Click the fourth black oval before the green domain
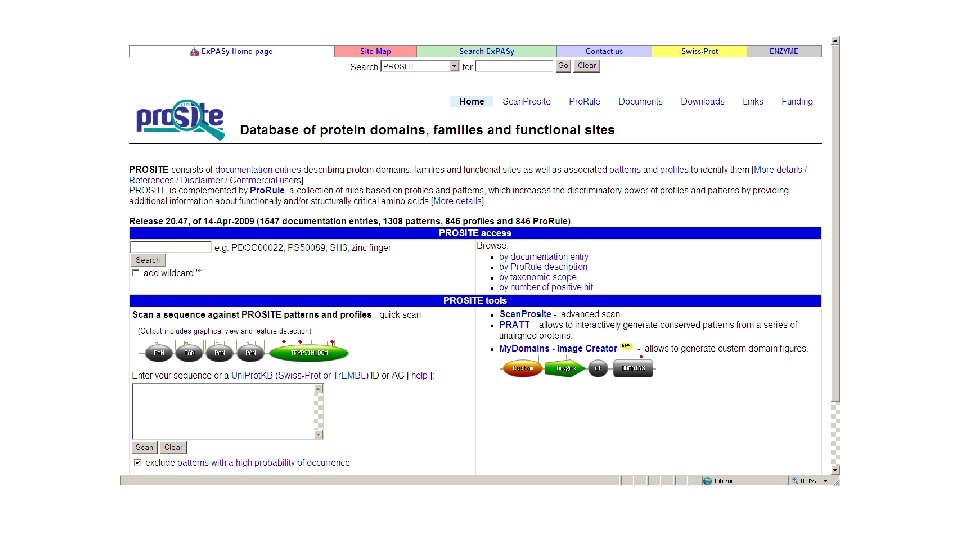Screen dimensions: 960x540 [250, 353]
